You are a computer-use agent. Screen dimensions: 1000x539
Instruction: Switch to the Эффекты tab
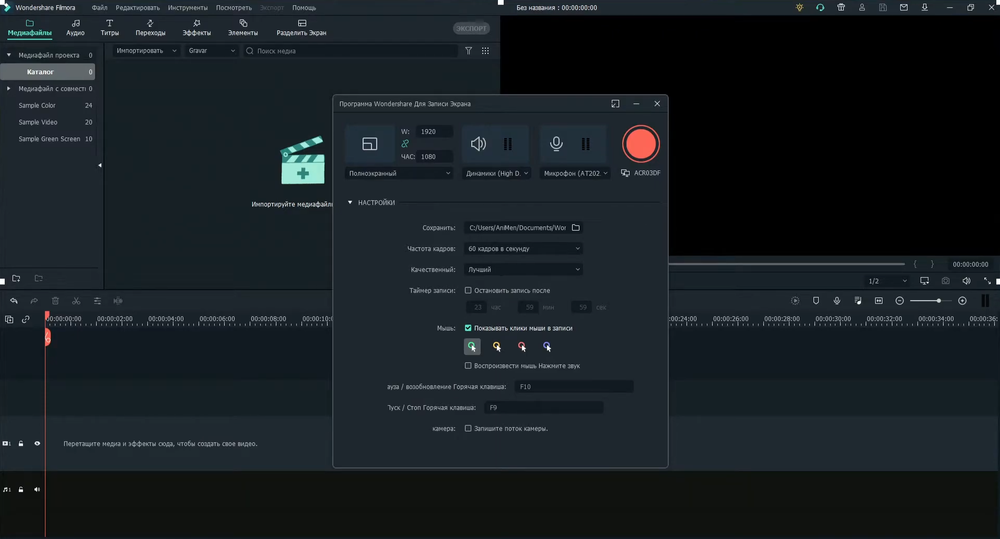click(x=196, y=27)
